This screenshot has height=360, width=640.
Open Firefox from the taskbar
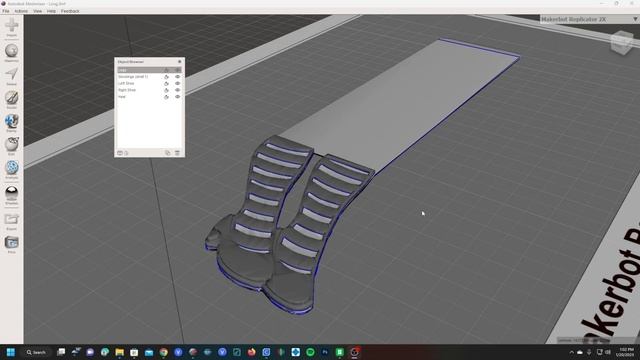(251, 352)
